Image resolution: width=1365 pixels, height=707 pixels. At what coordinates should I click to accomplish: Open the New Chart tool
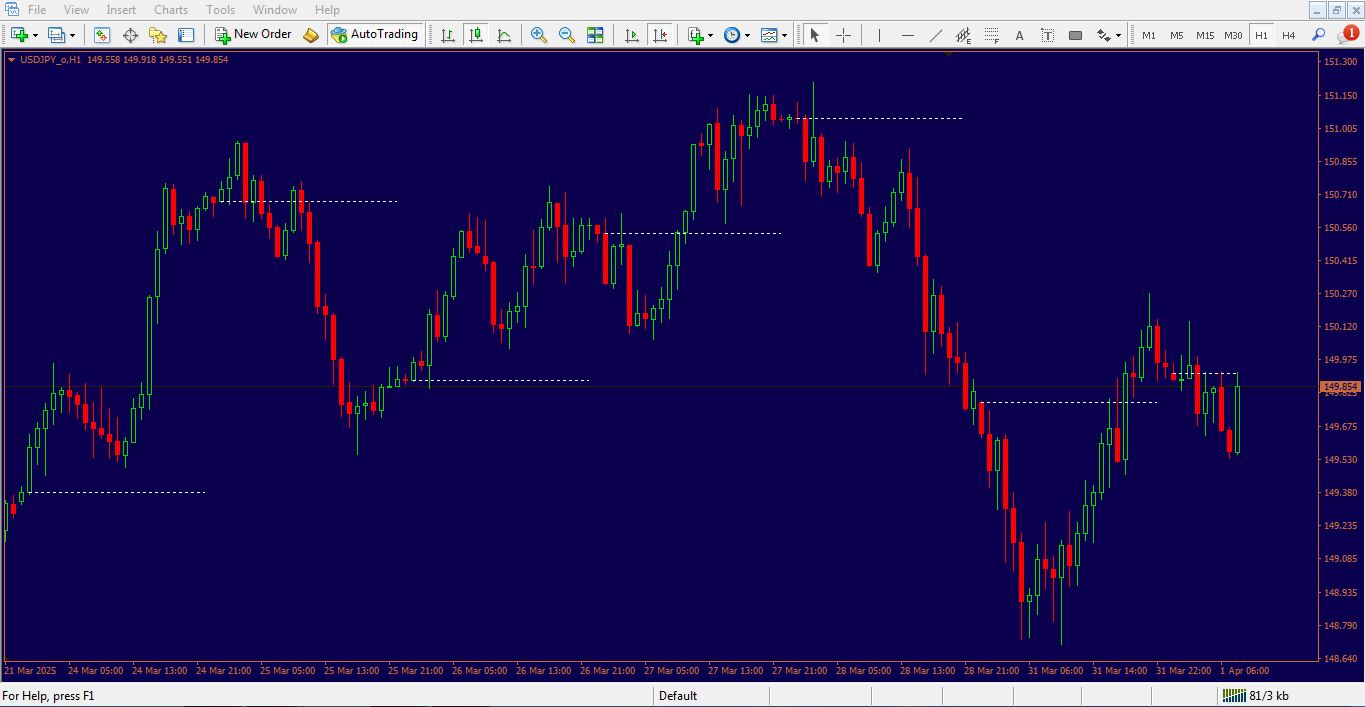point(19,35)
